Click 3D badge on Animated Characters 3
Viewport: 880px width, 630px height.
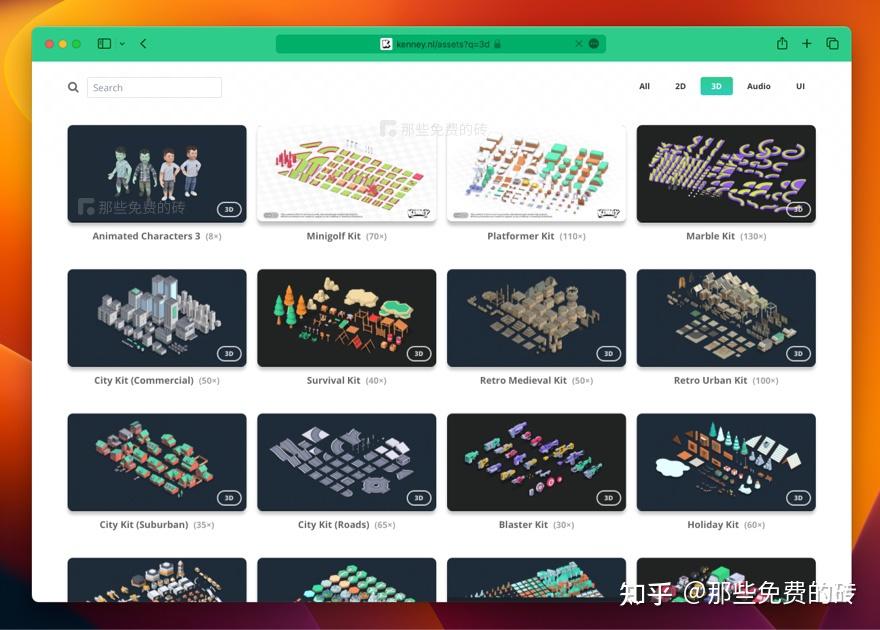pos(229,209)
